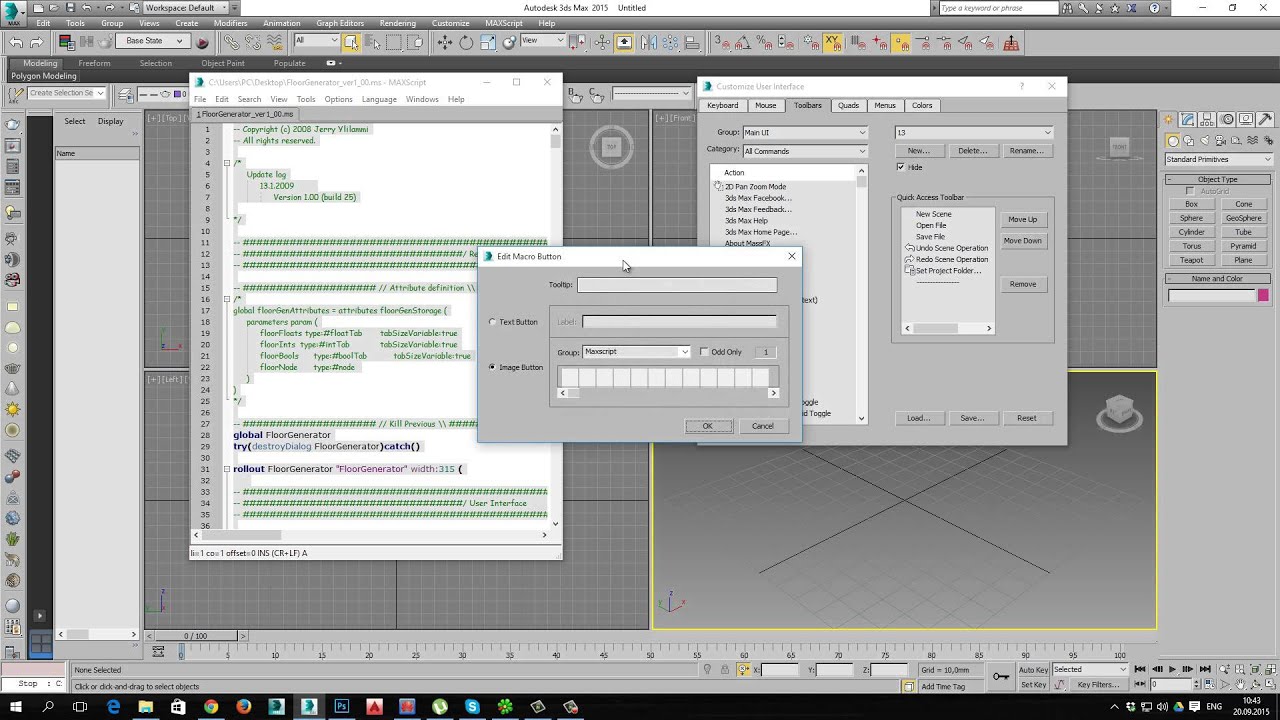
Task: Click the Teapot primitive button
Action: click(x=1191, y=260)
